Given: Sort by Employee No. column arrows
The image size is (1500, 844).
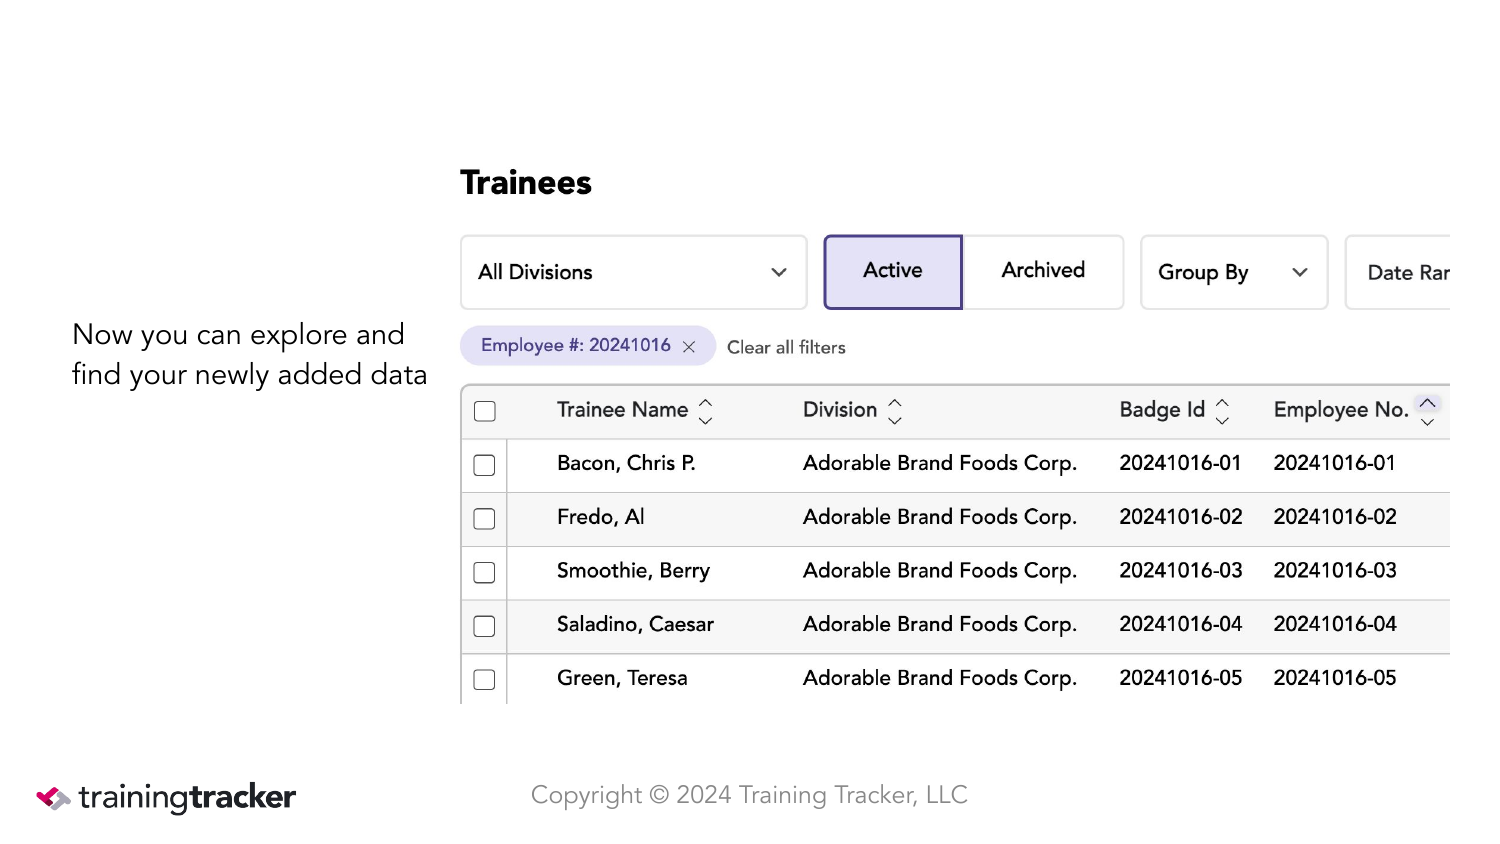Looking at the screenshot, I should [1428, 411].
